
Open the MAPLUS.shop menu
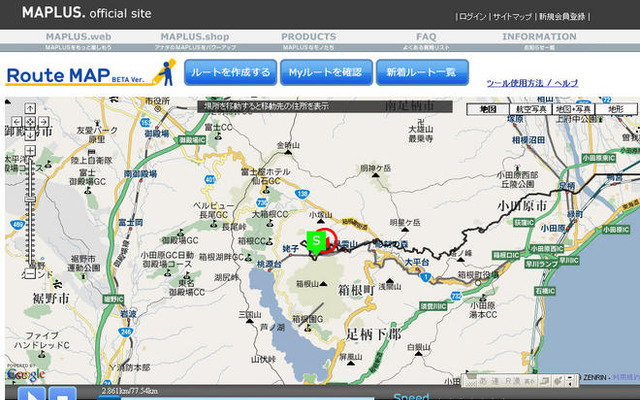195,37
